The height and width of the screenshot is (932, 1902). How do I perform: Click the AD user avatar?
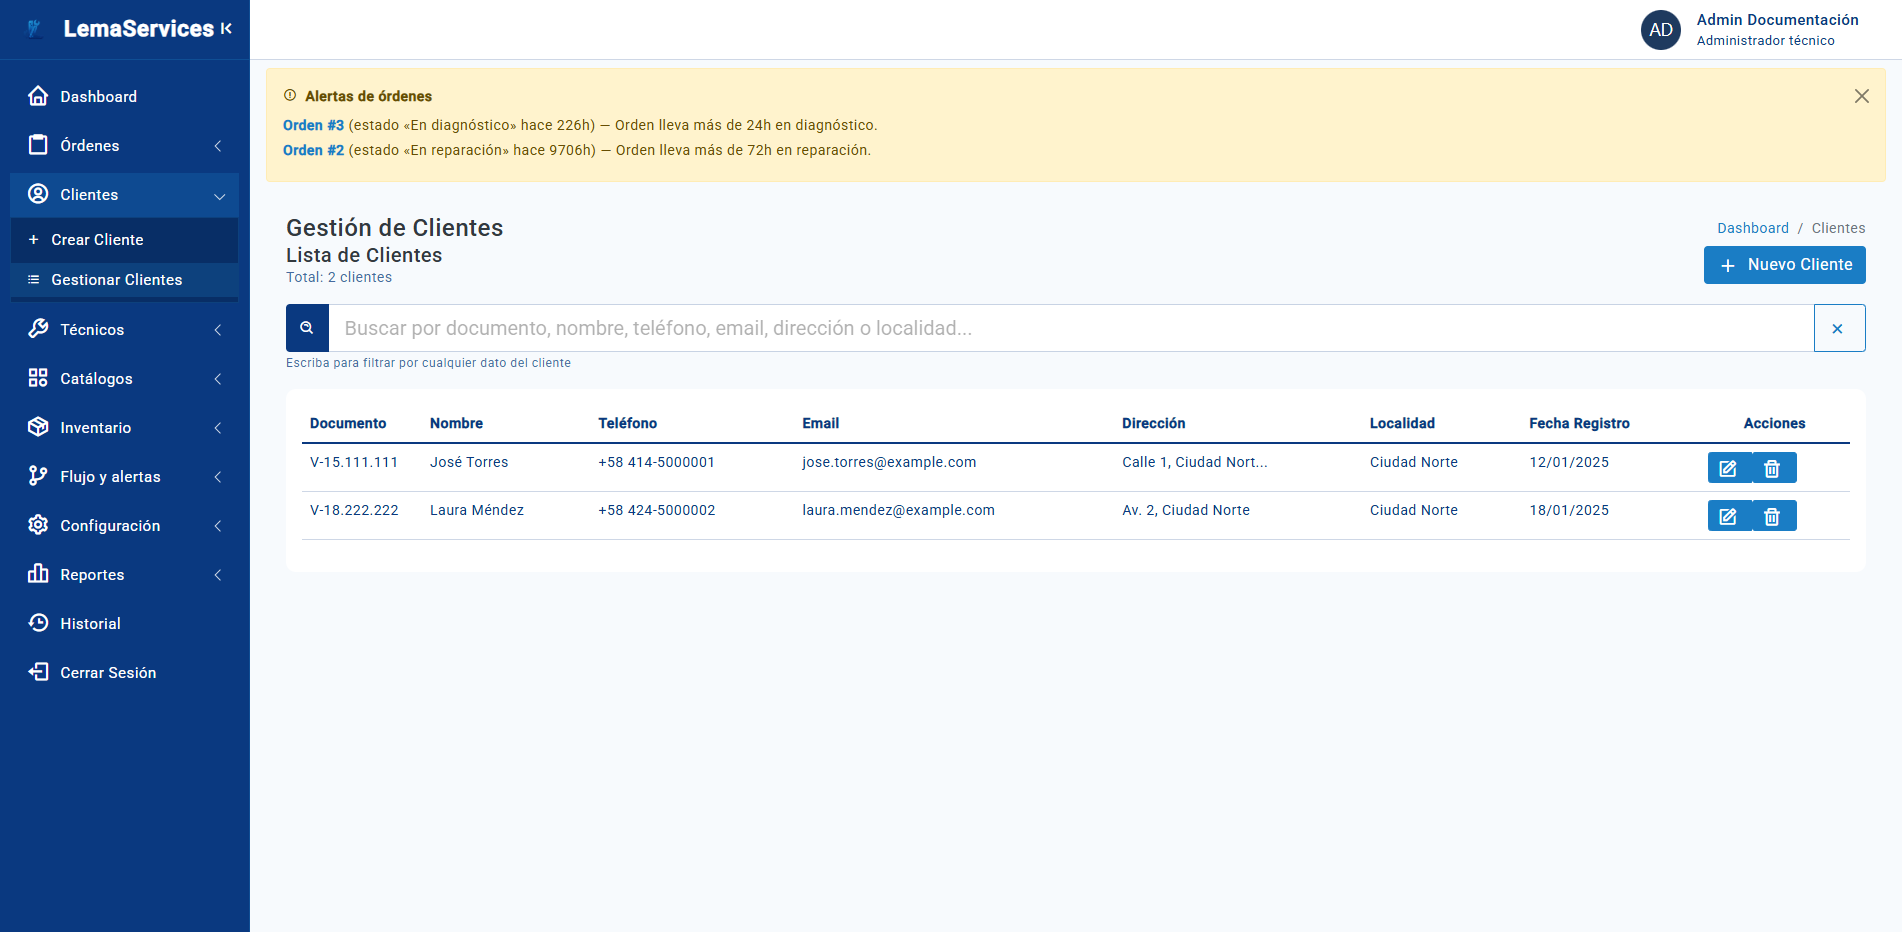pos(1660,30)
